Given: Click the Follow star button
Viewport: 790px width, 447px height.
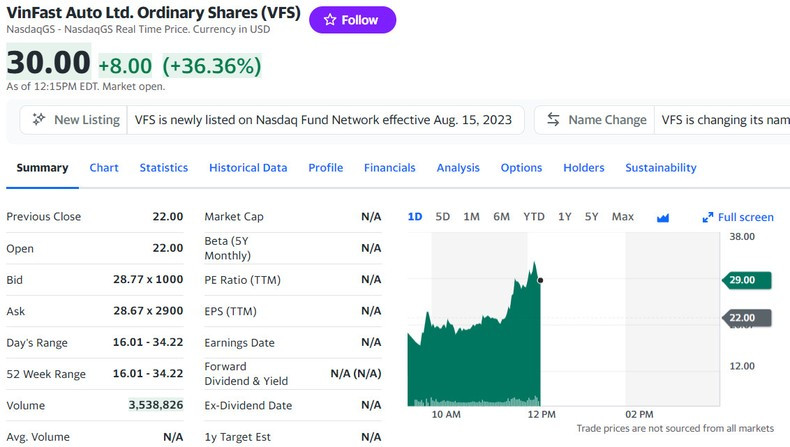Looking at the screenshot, I should point(351,20).
